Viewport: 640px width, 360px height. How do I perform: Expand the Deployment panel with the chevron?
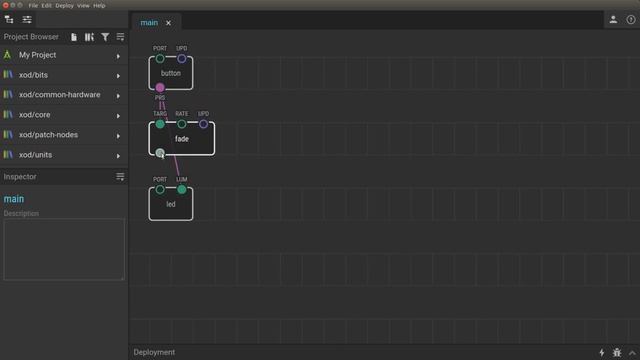(x=632, y=353)
